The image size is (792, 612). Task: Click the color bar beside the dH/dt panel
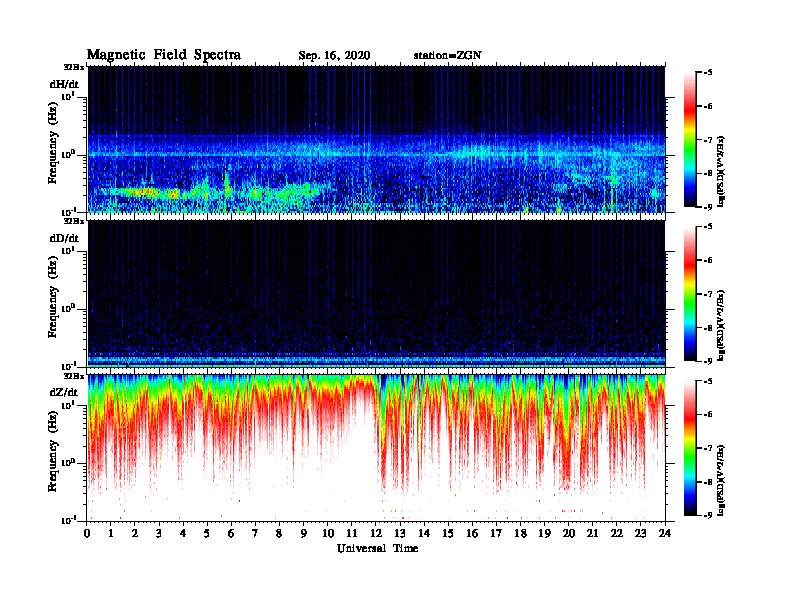pos(690,140)
